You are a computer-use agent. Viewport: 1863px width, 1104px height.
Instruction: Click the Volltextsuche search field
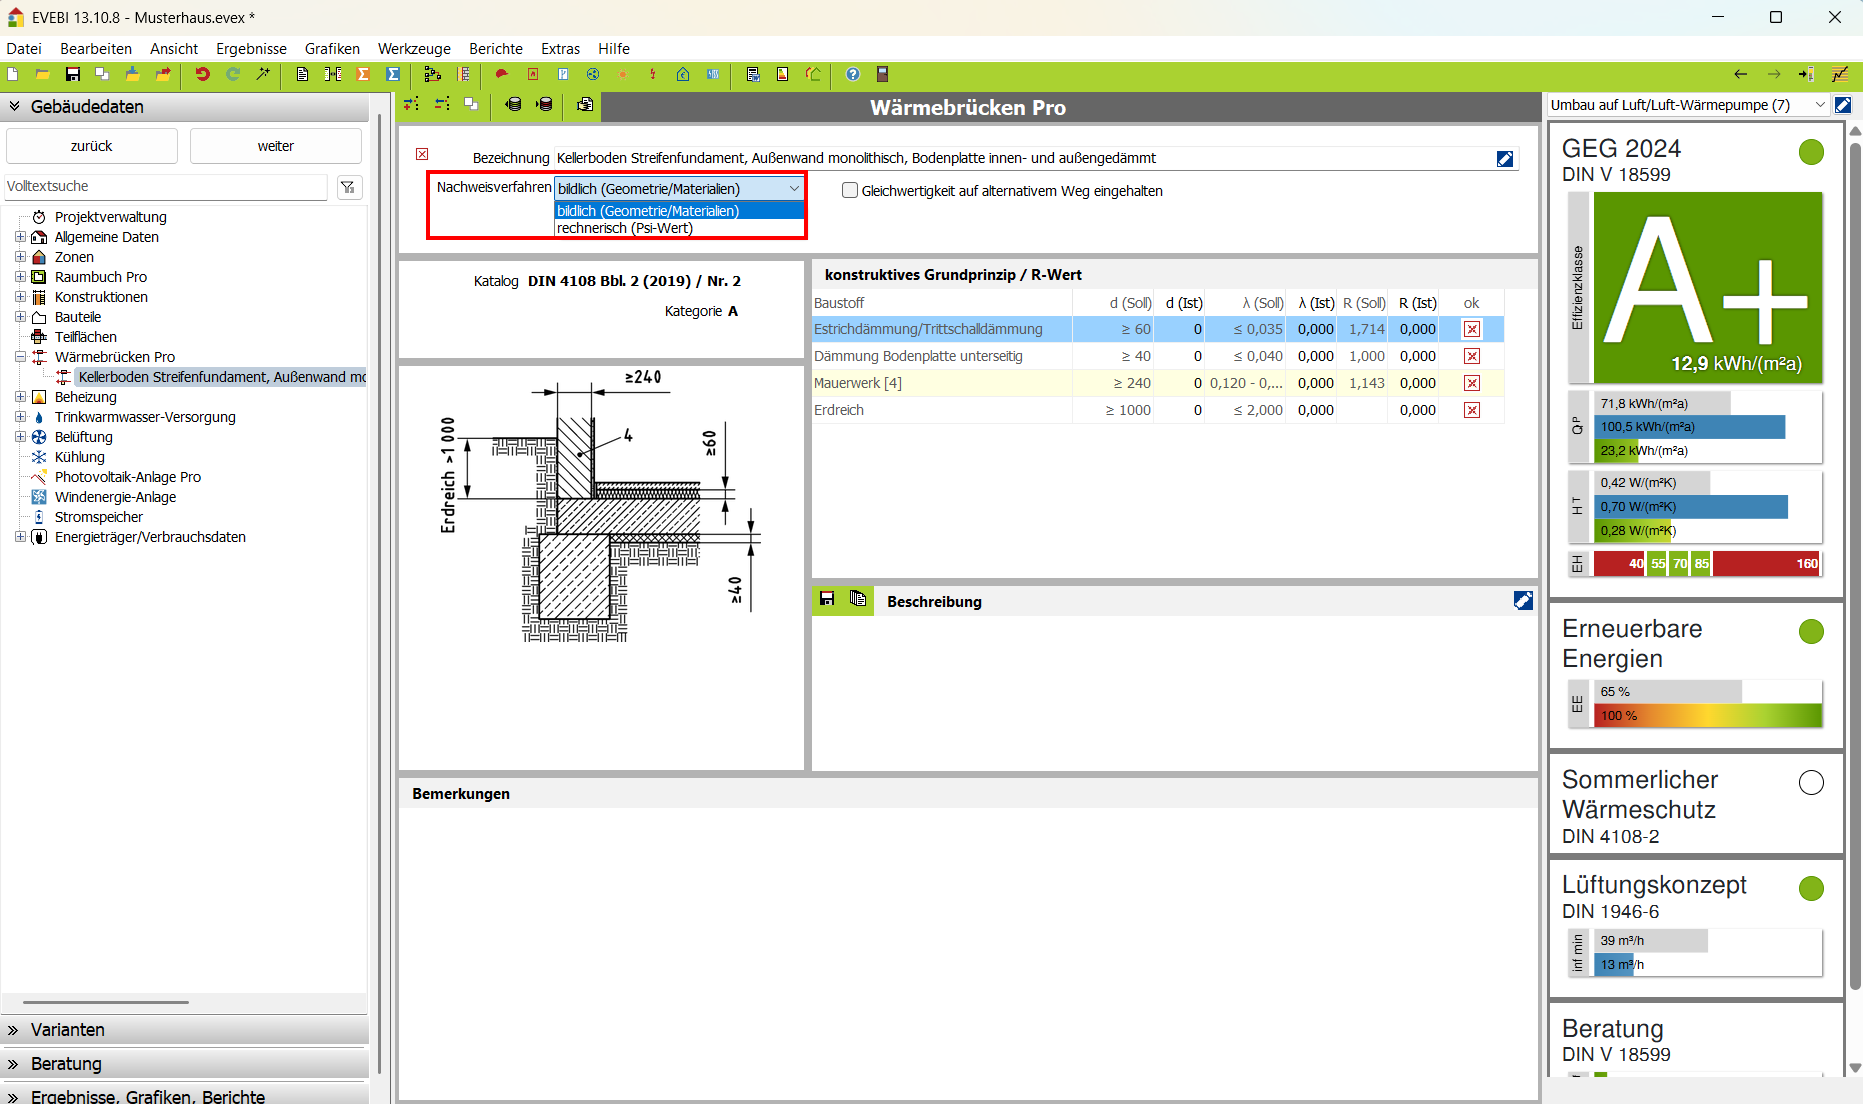(x=165, y=187)
